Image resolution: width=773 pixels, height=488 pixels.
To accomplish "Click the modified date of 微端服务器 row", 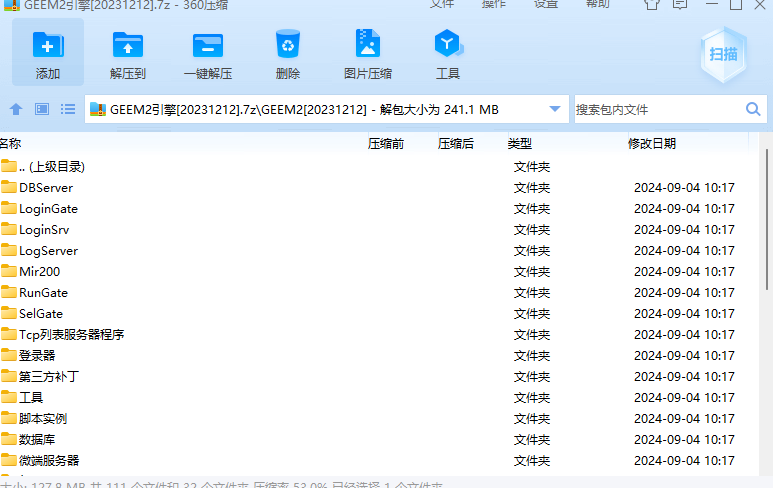I will [x=684, y=460].
